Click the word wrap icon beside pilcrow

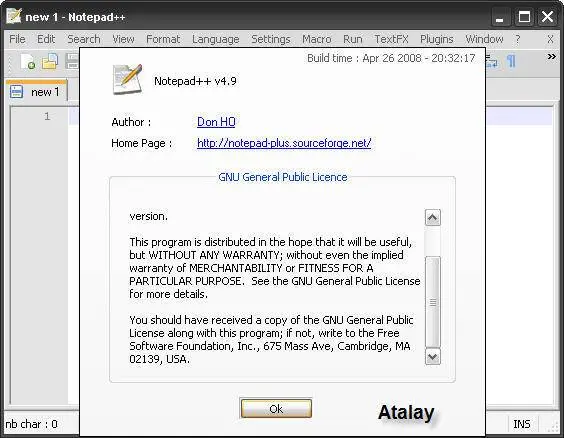point(491,62)
